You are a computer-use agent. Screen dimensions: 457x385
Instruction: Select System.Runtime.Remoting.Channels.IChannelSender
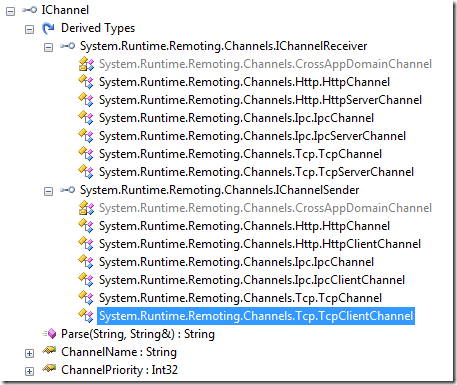[219, 190]
